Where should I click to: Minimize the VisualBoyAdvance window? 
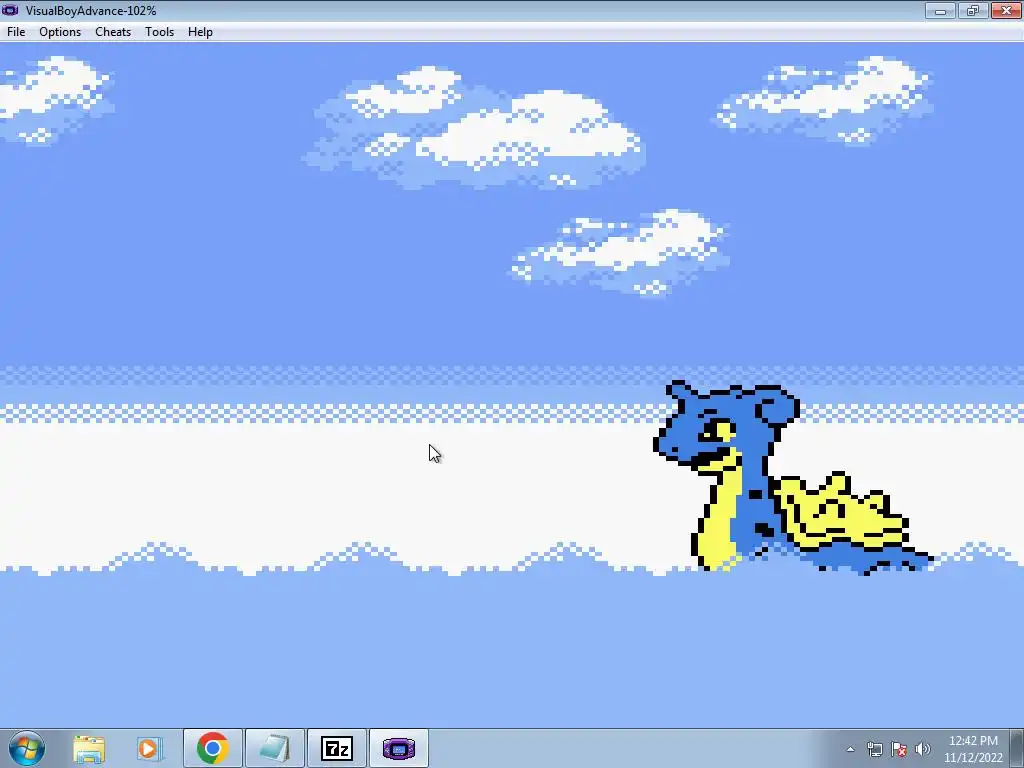(x=940, y=10)
